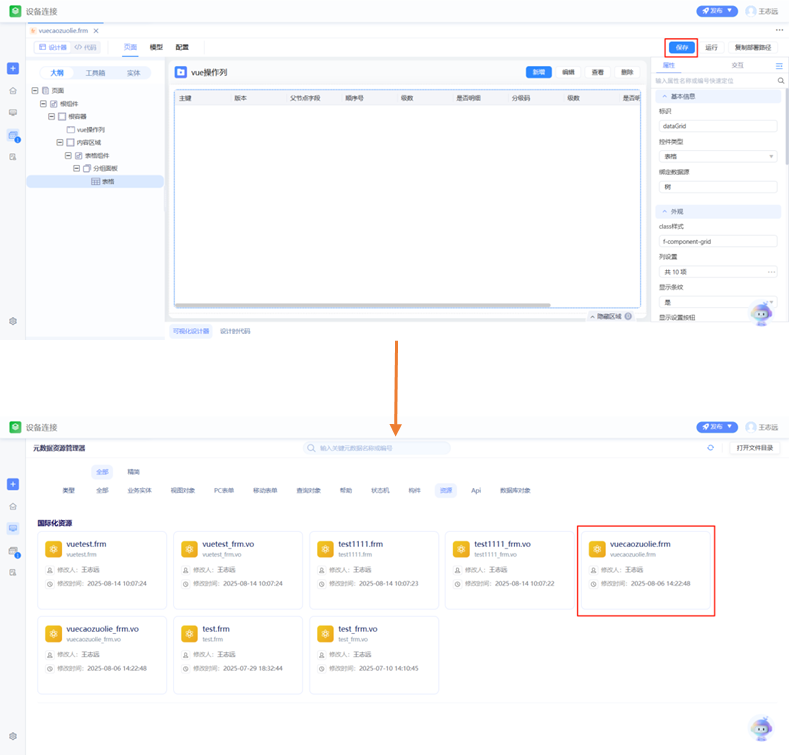This screenshot has height=755, width=789.
Task: Click the 查看 button above the grid
Action: pos(597,72)
